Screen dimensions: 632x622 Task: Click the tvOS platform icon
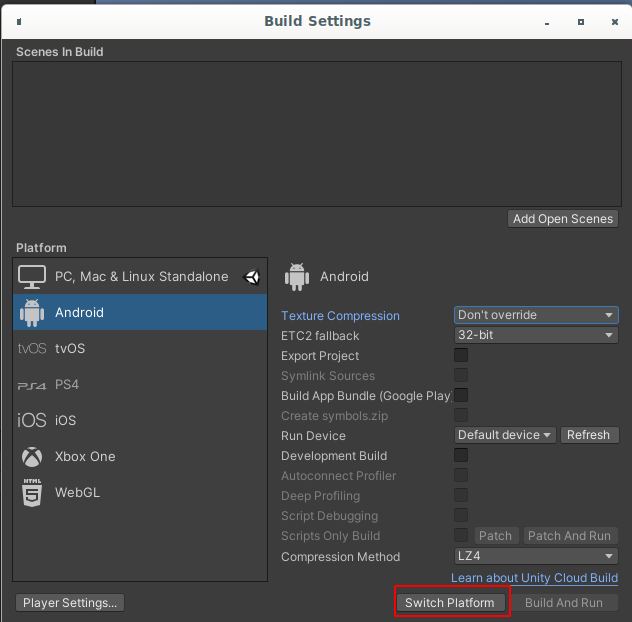[32, 349]
